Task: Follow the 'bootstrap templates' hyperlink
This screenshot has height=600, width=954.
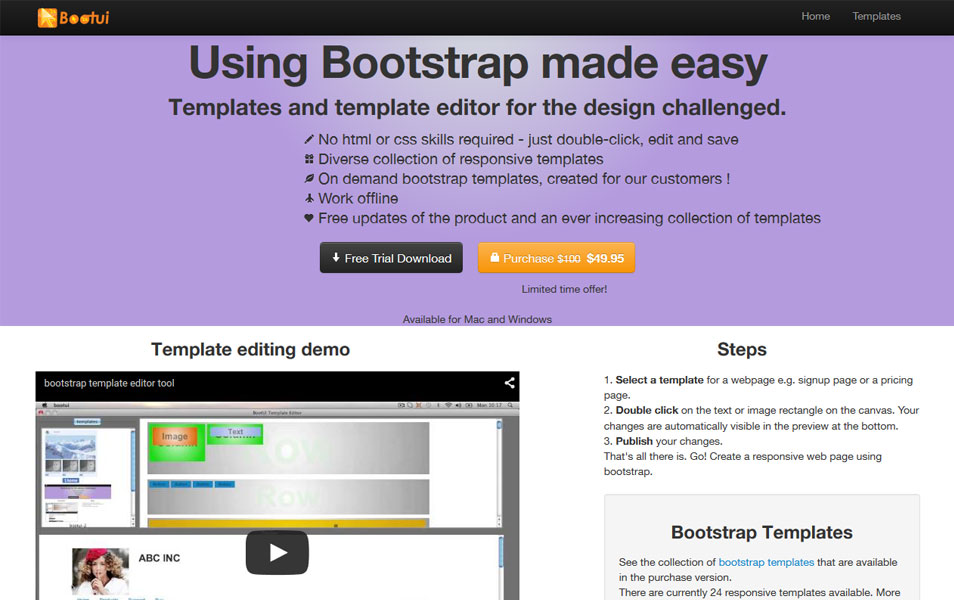Action: tap(766, 562)
